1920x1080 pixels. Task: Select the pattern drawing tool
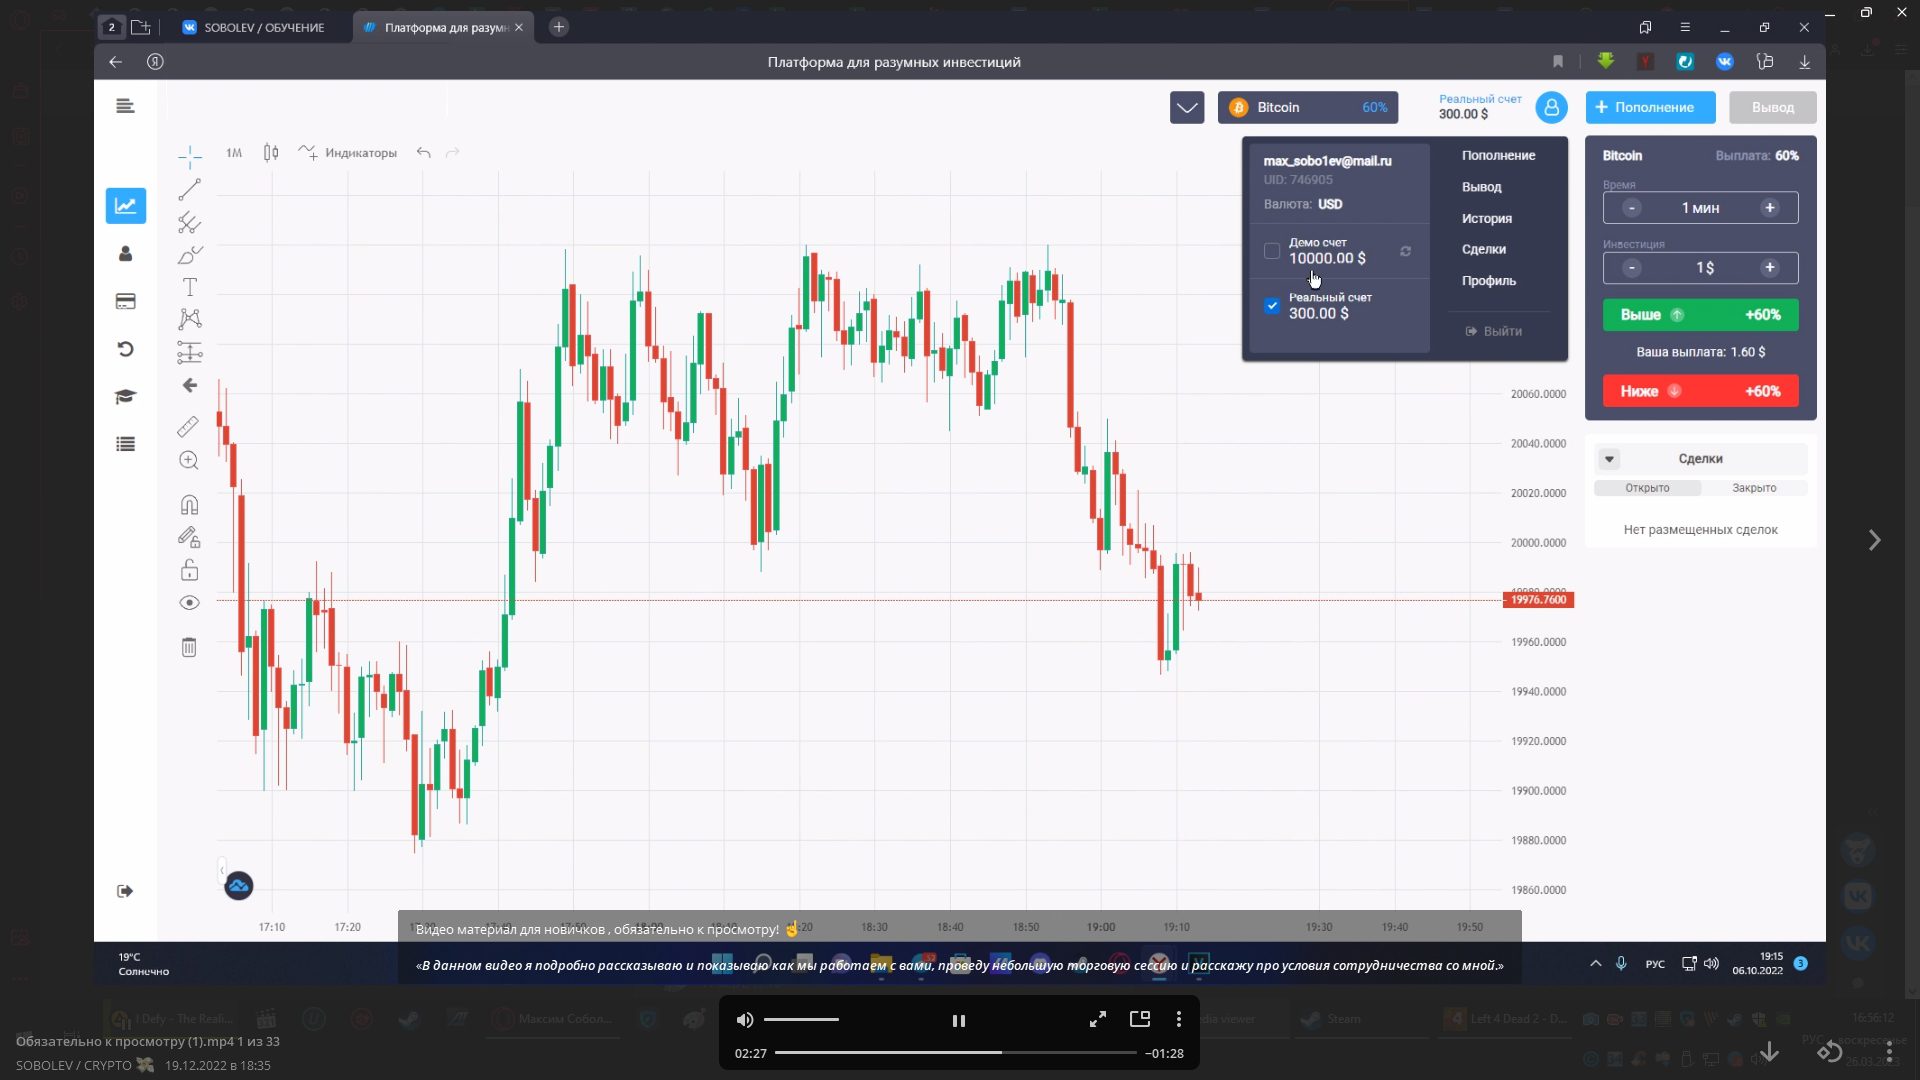(x=189, y=319)
